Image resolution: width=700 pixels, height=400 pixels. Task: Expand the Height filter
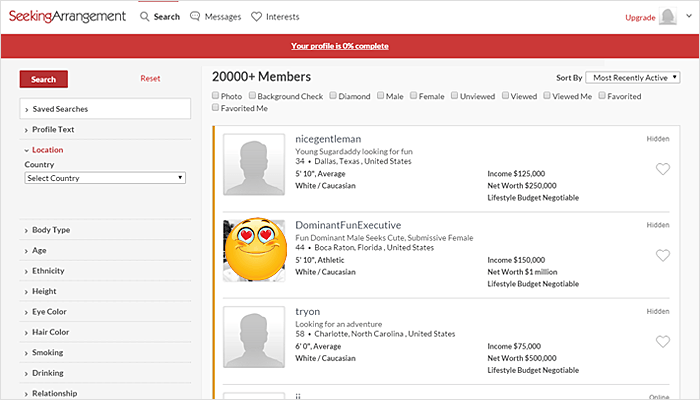105,292
